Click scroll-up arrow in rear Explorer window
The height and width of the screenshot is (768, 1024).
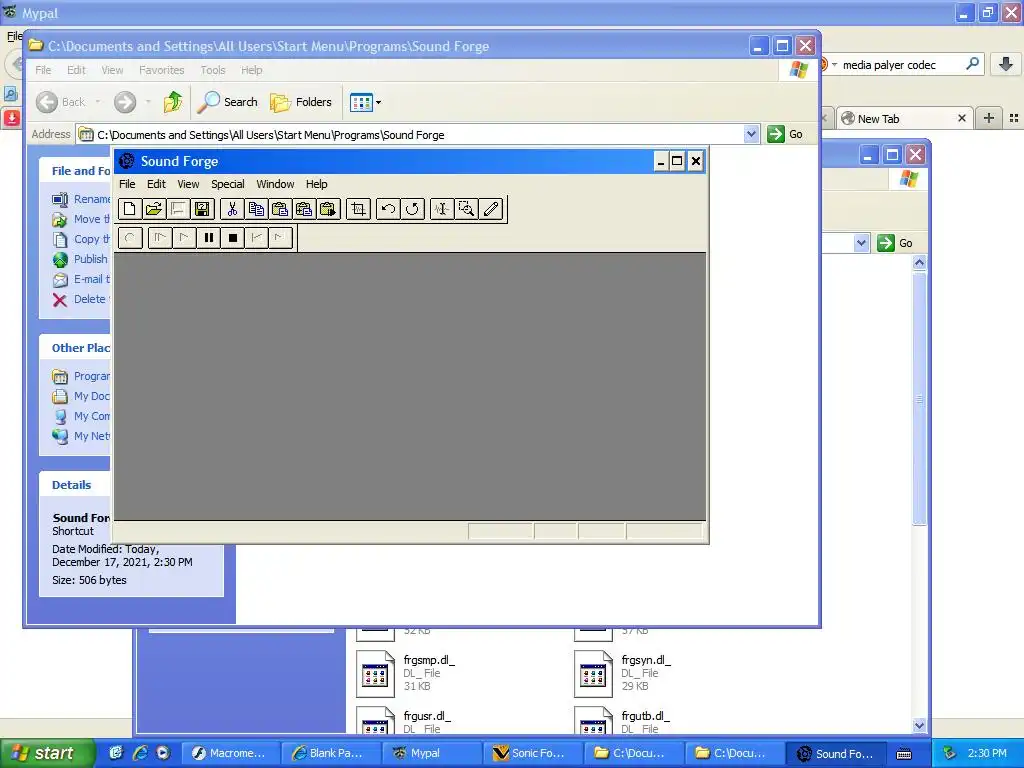pos(920,263)
